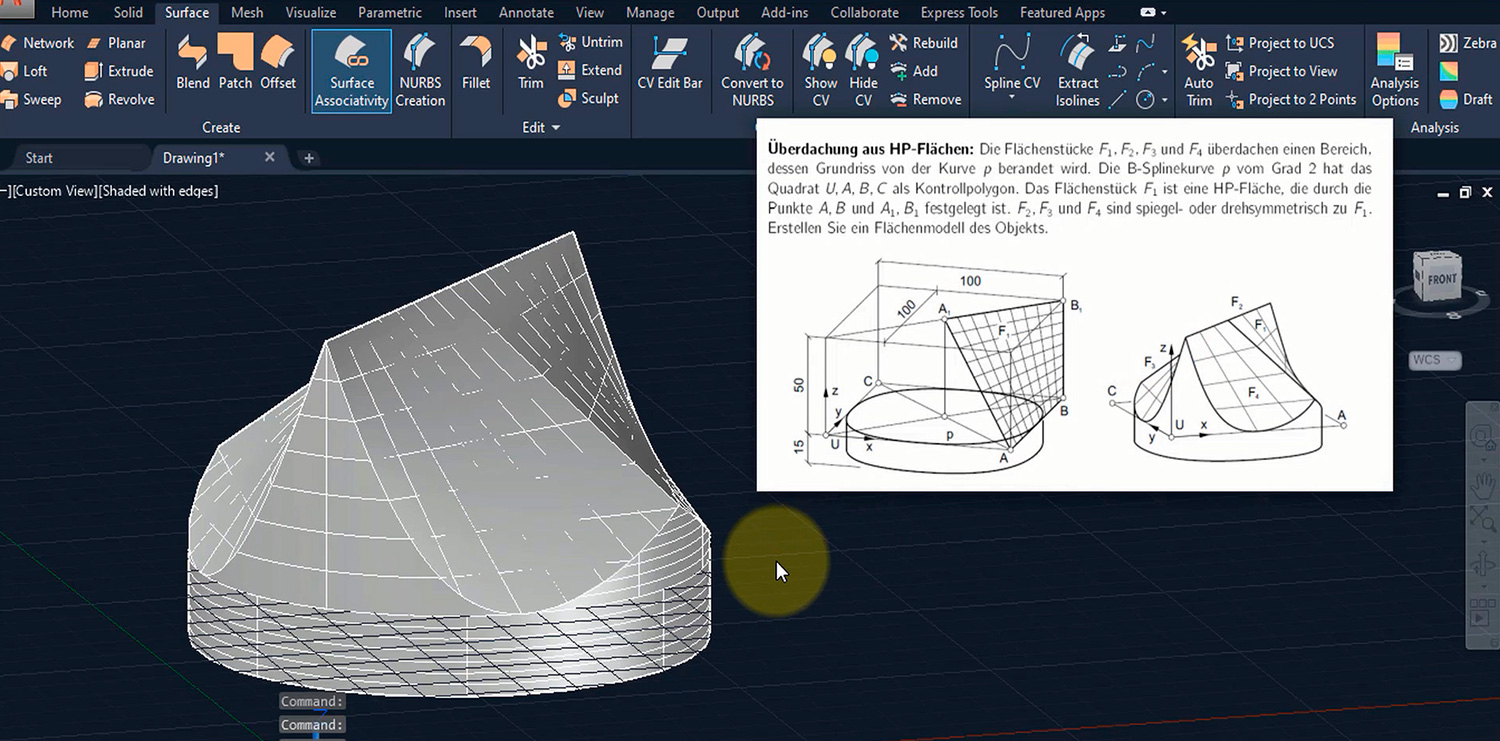Click the surface Trim tool
Image resolution: width=1500 pixels, height=741 pixels.
[x=531, y=62]
